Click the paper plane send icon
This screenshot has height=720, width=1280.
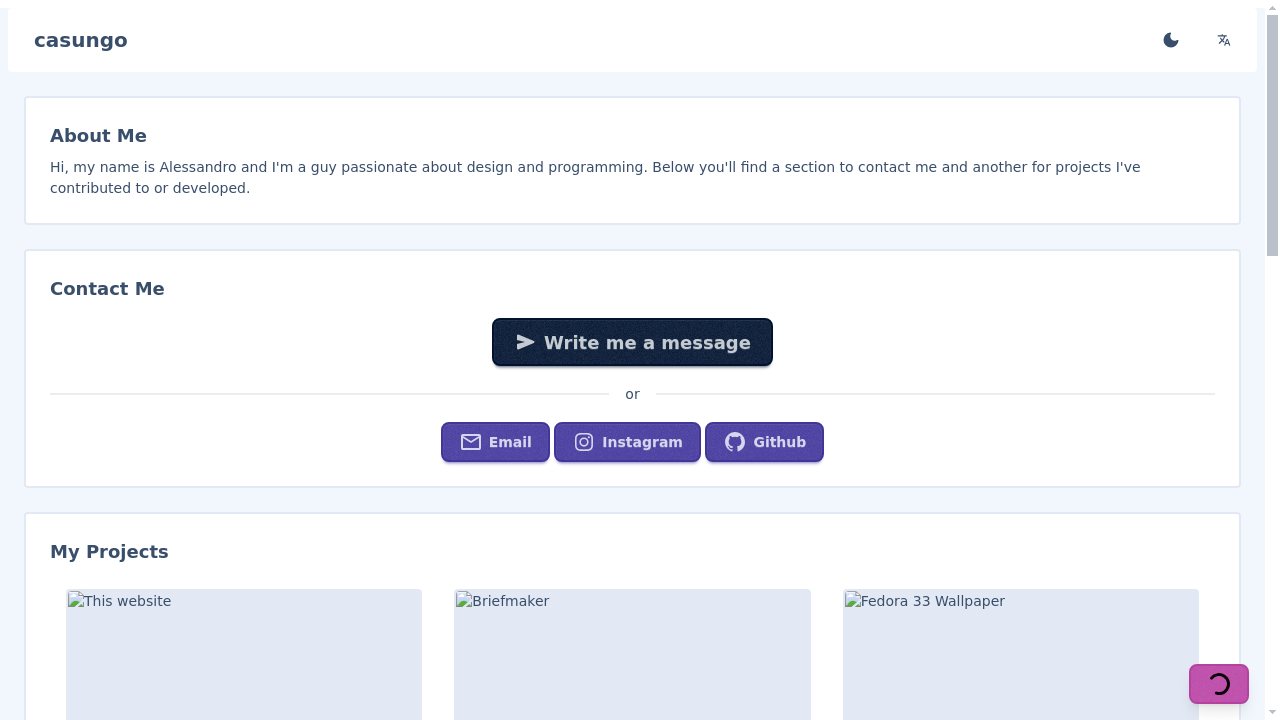click(x=525, y=342)
